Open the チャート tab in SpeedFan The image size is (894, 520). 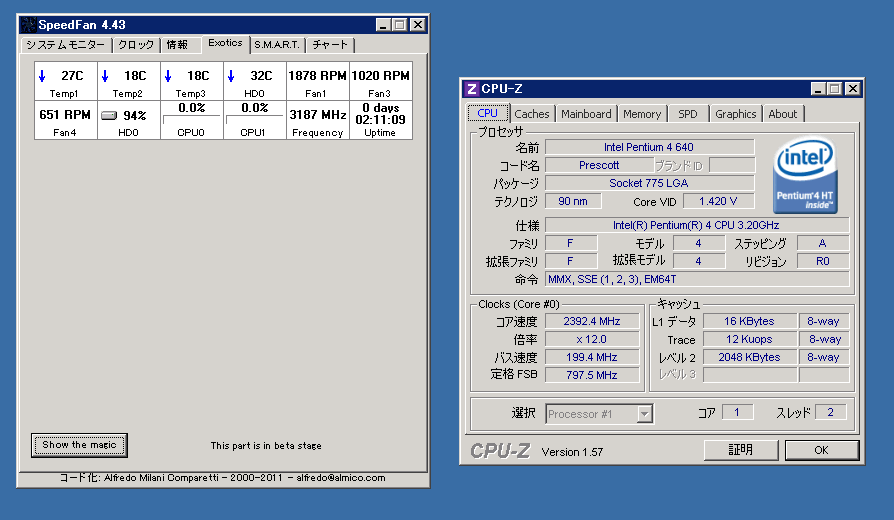(330, 44)
